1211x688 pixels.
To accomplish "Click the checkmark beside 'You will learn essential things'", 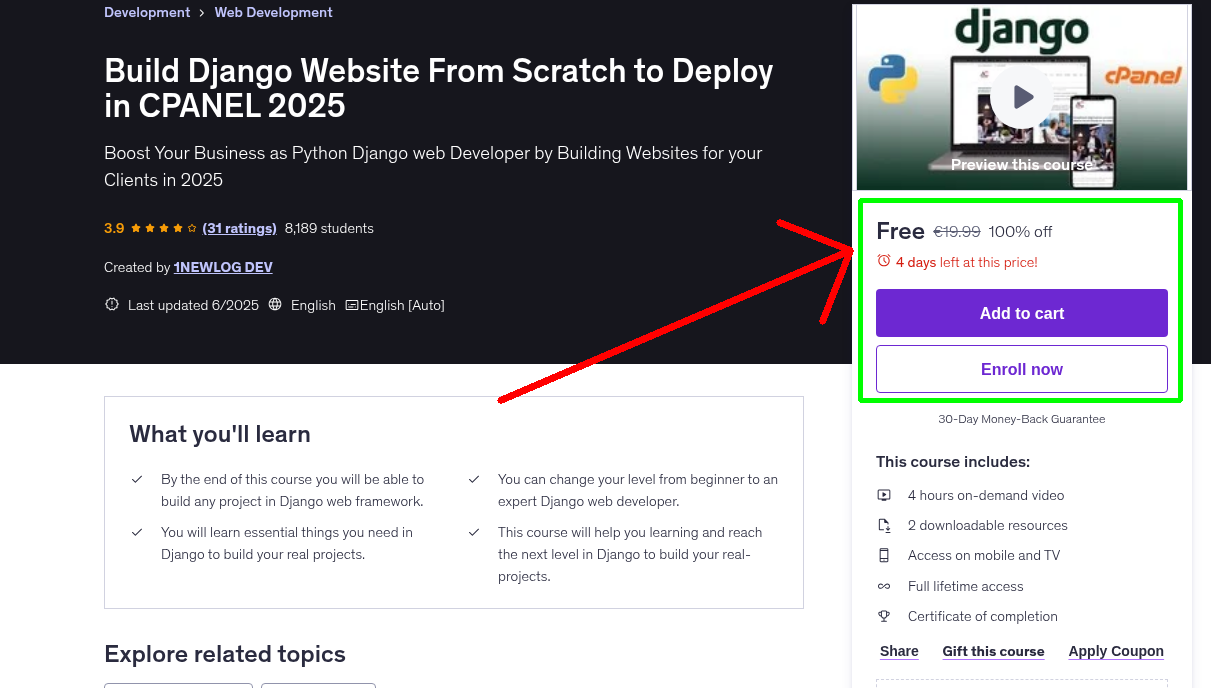I will tap(137, 533).
